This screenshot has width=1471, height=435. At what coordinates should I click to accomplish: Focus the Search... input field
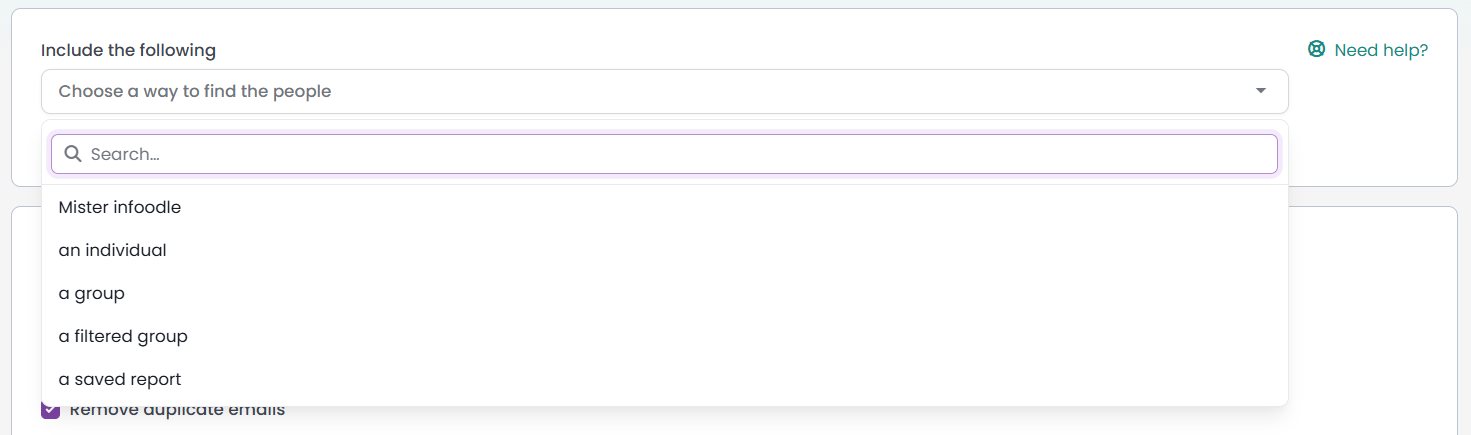[665, 154]
